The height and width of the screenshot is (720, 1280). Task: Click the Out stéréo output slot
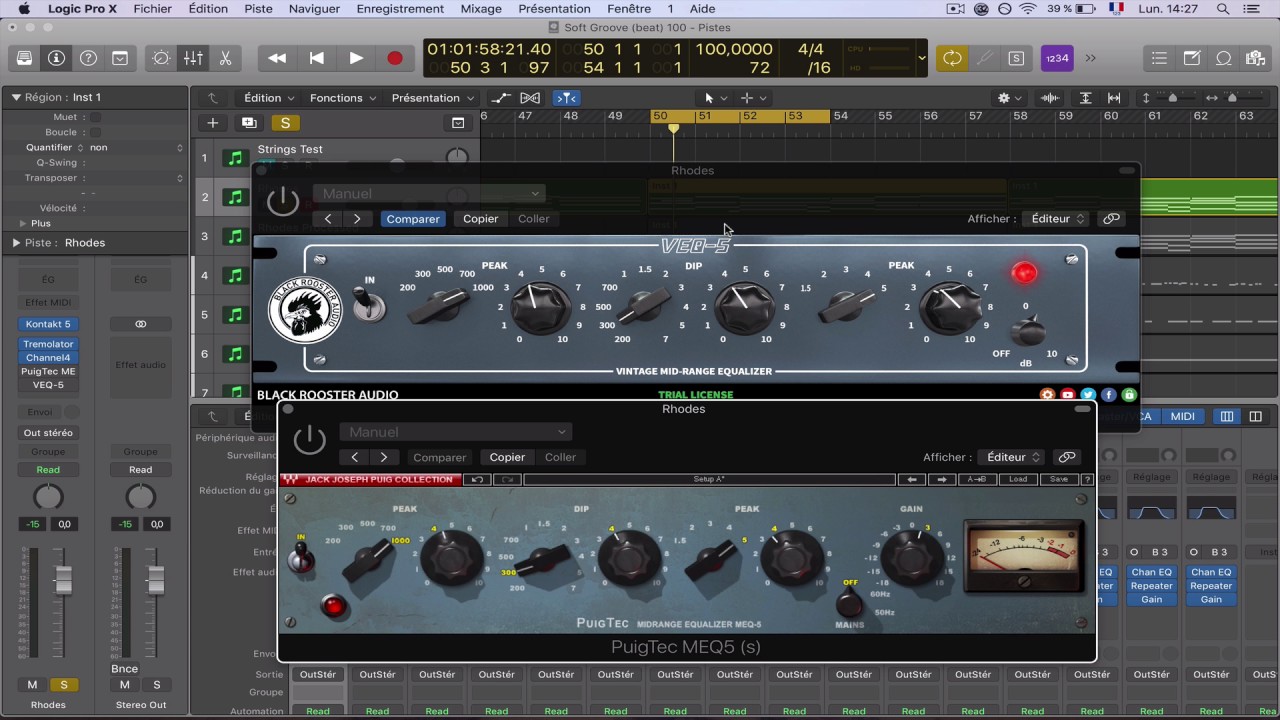coord(48,433)
